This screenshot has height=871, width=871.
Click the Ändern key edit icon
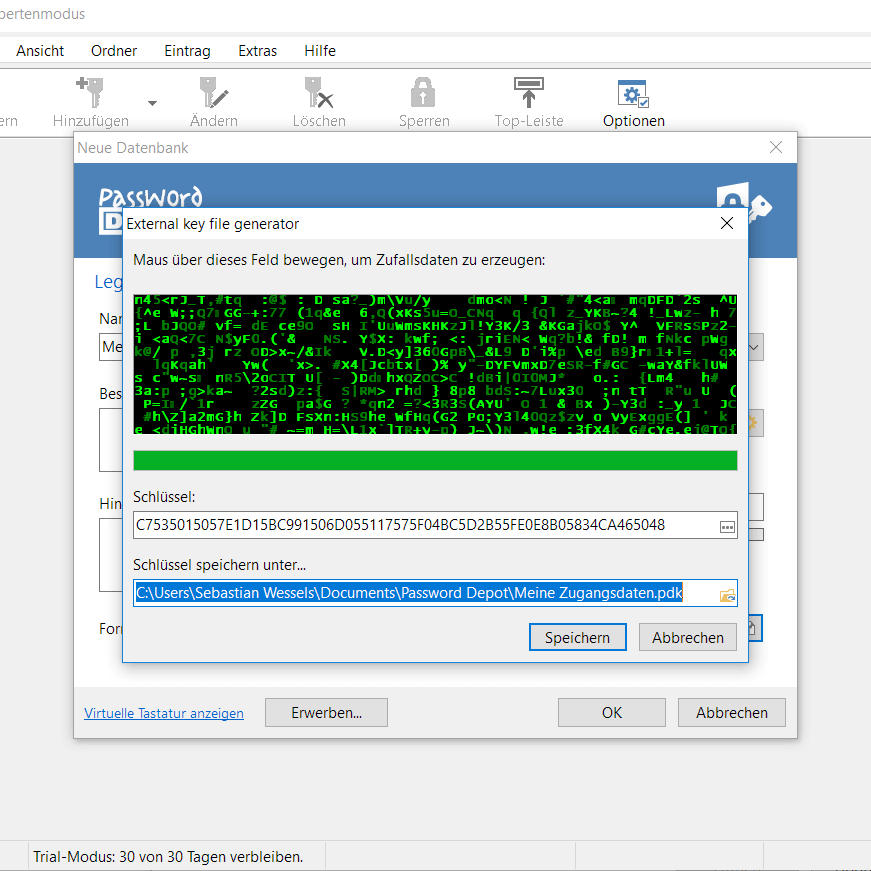click(213, 92)
